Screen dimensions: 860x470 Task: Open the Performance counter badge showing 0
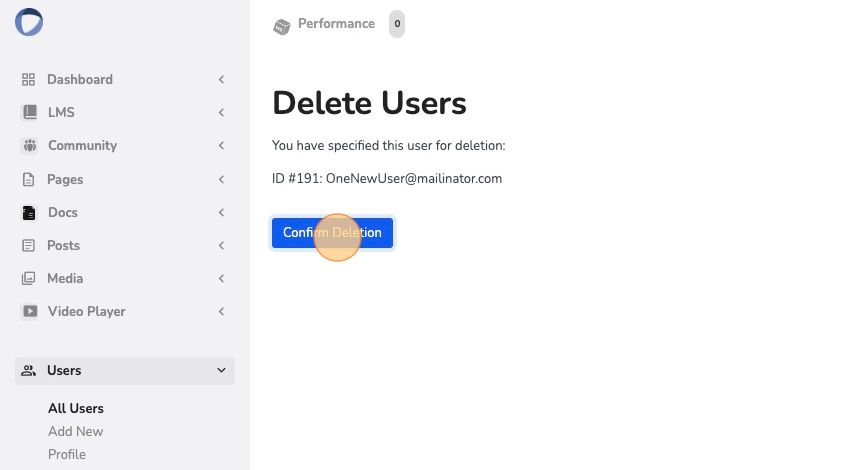(397, 24)
